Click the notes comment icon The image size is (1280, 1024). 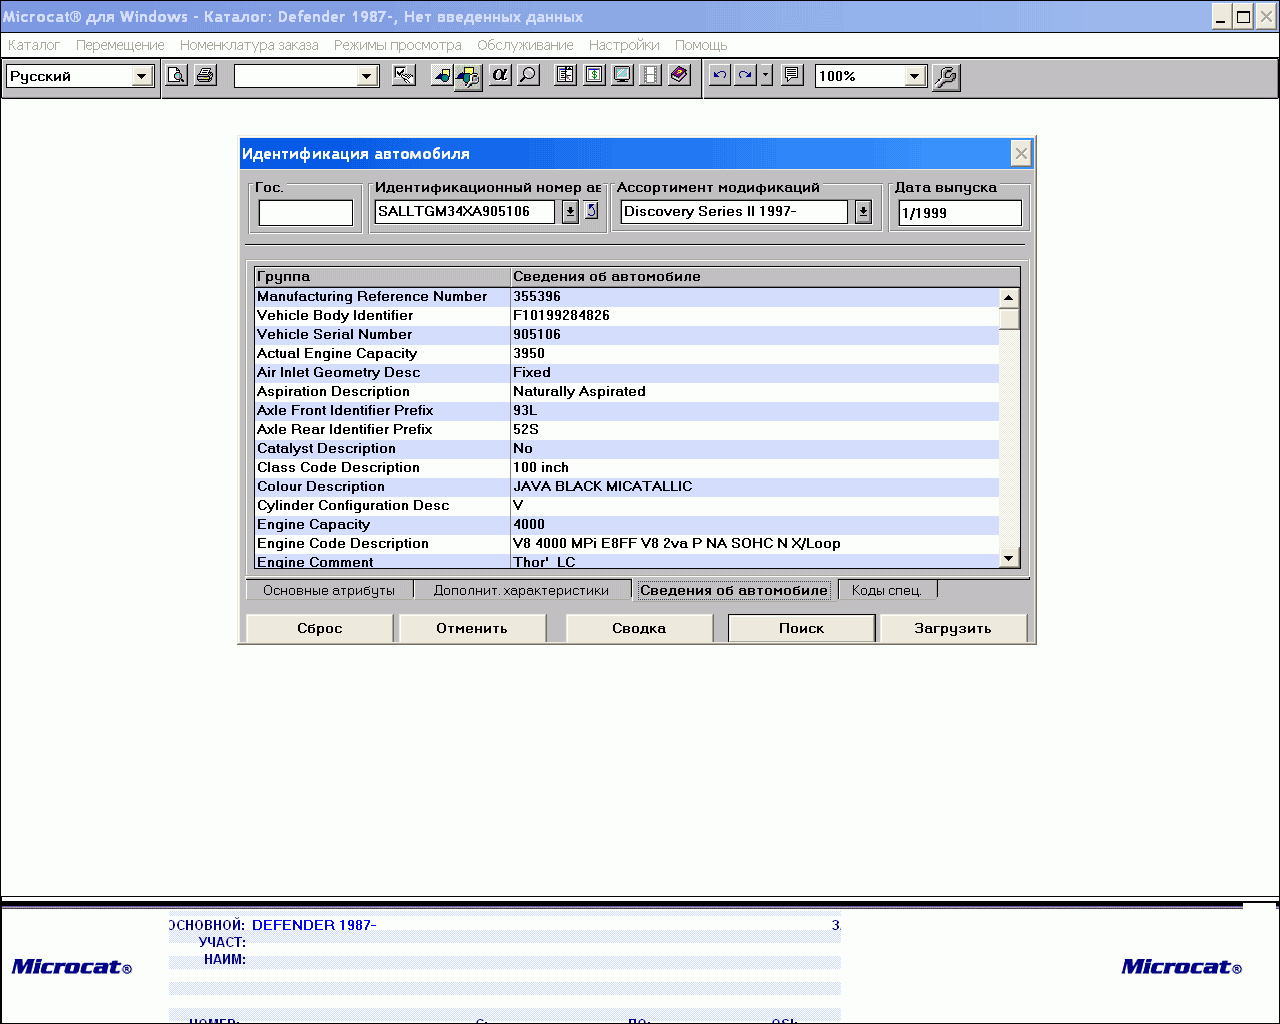point(792,75)
